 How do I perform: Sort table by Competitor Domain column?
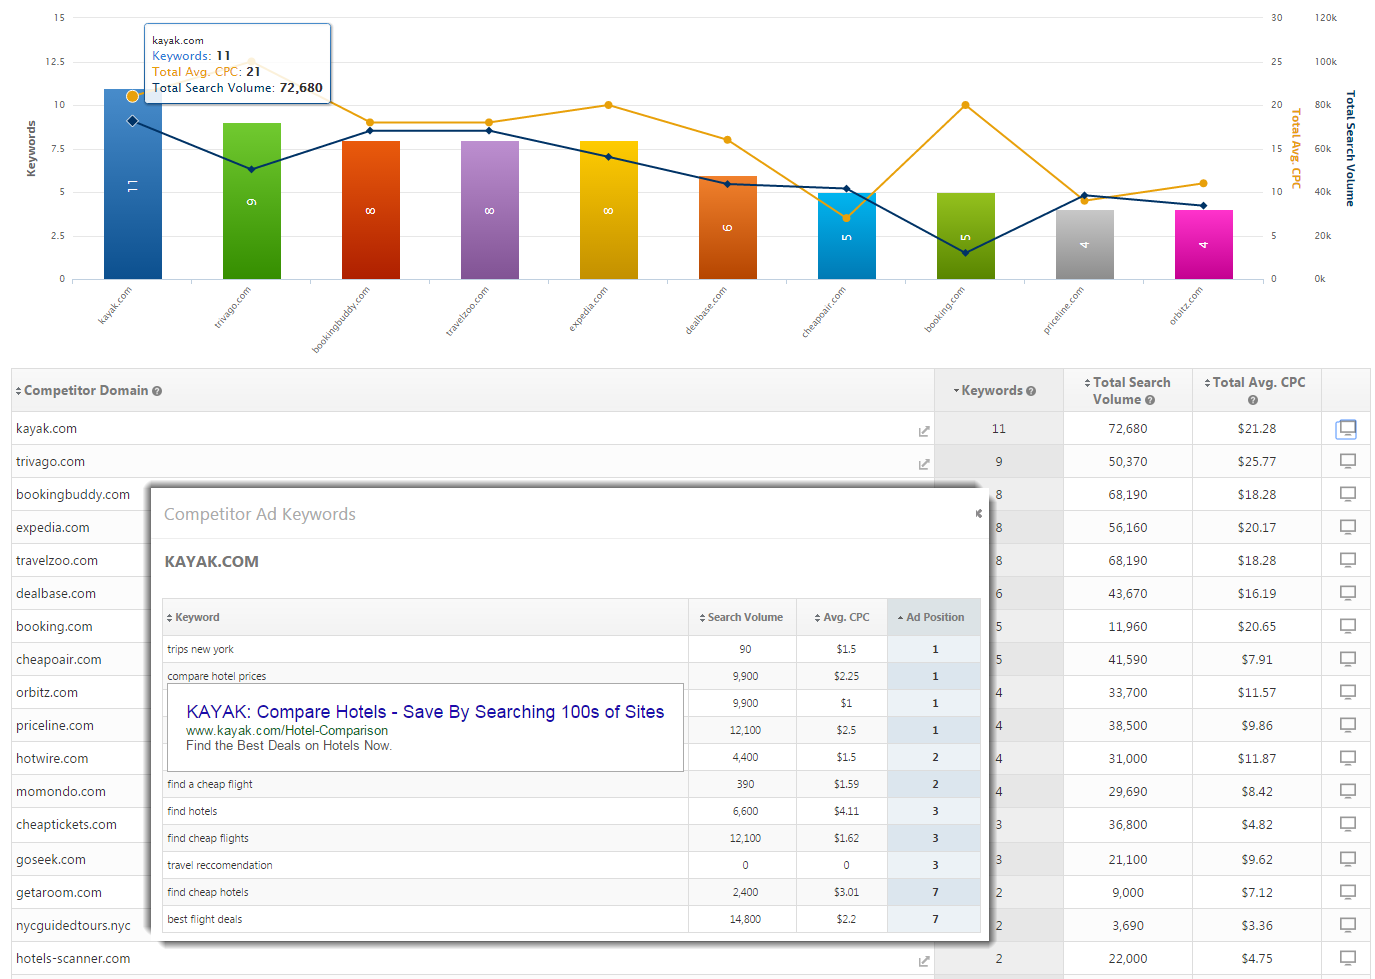pos(85,391)
